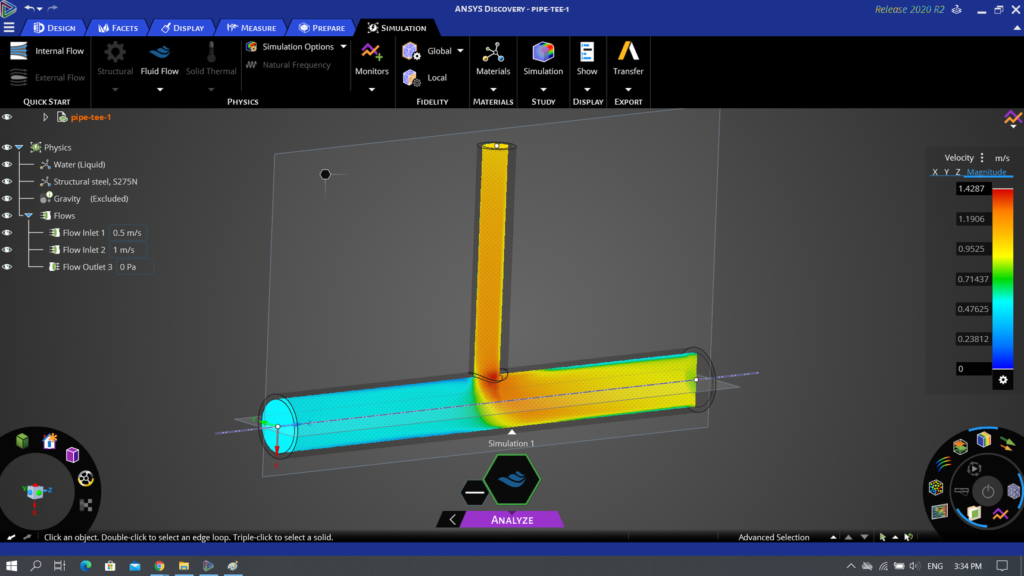This screenshot has height=576, width=1024.
Task: Click the Natural Frequency option
Action: coord(288,65)
